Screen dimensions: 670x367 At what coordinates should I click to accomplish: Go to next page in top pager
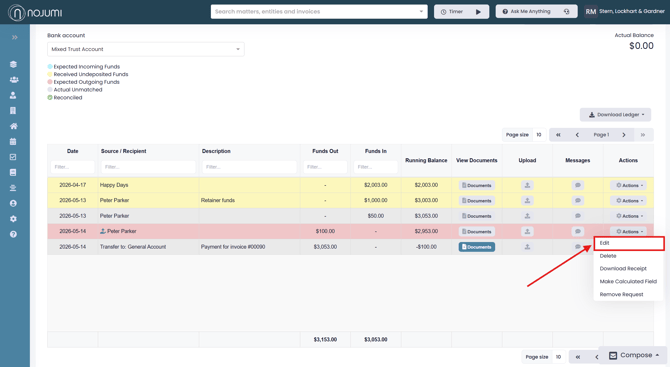[624, 135]
